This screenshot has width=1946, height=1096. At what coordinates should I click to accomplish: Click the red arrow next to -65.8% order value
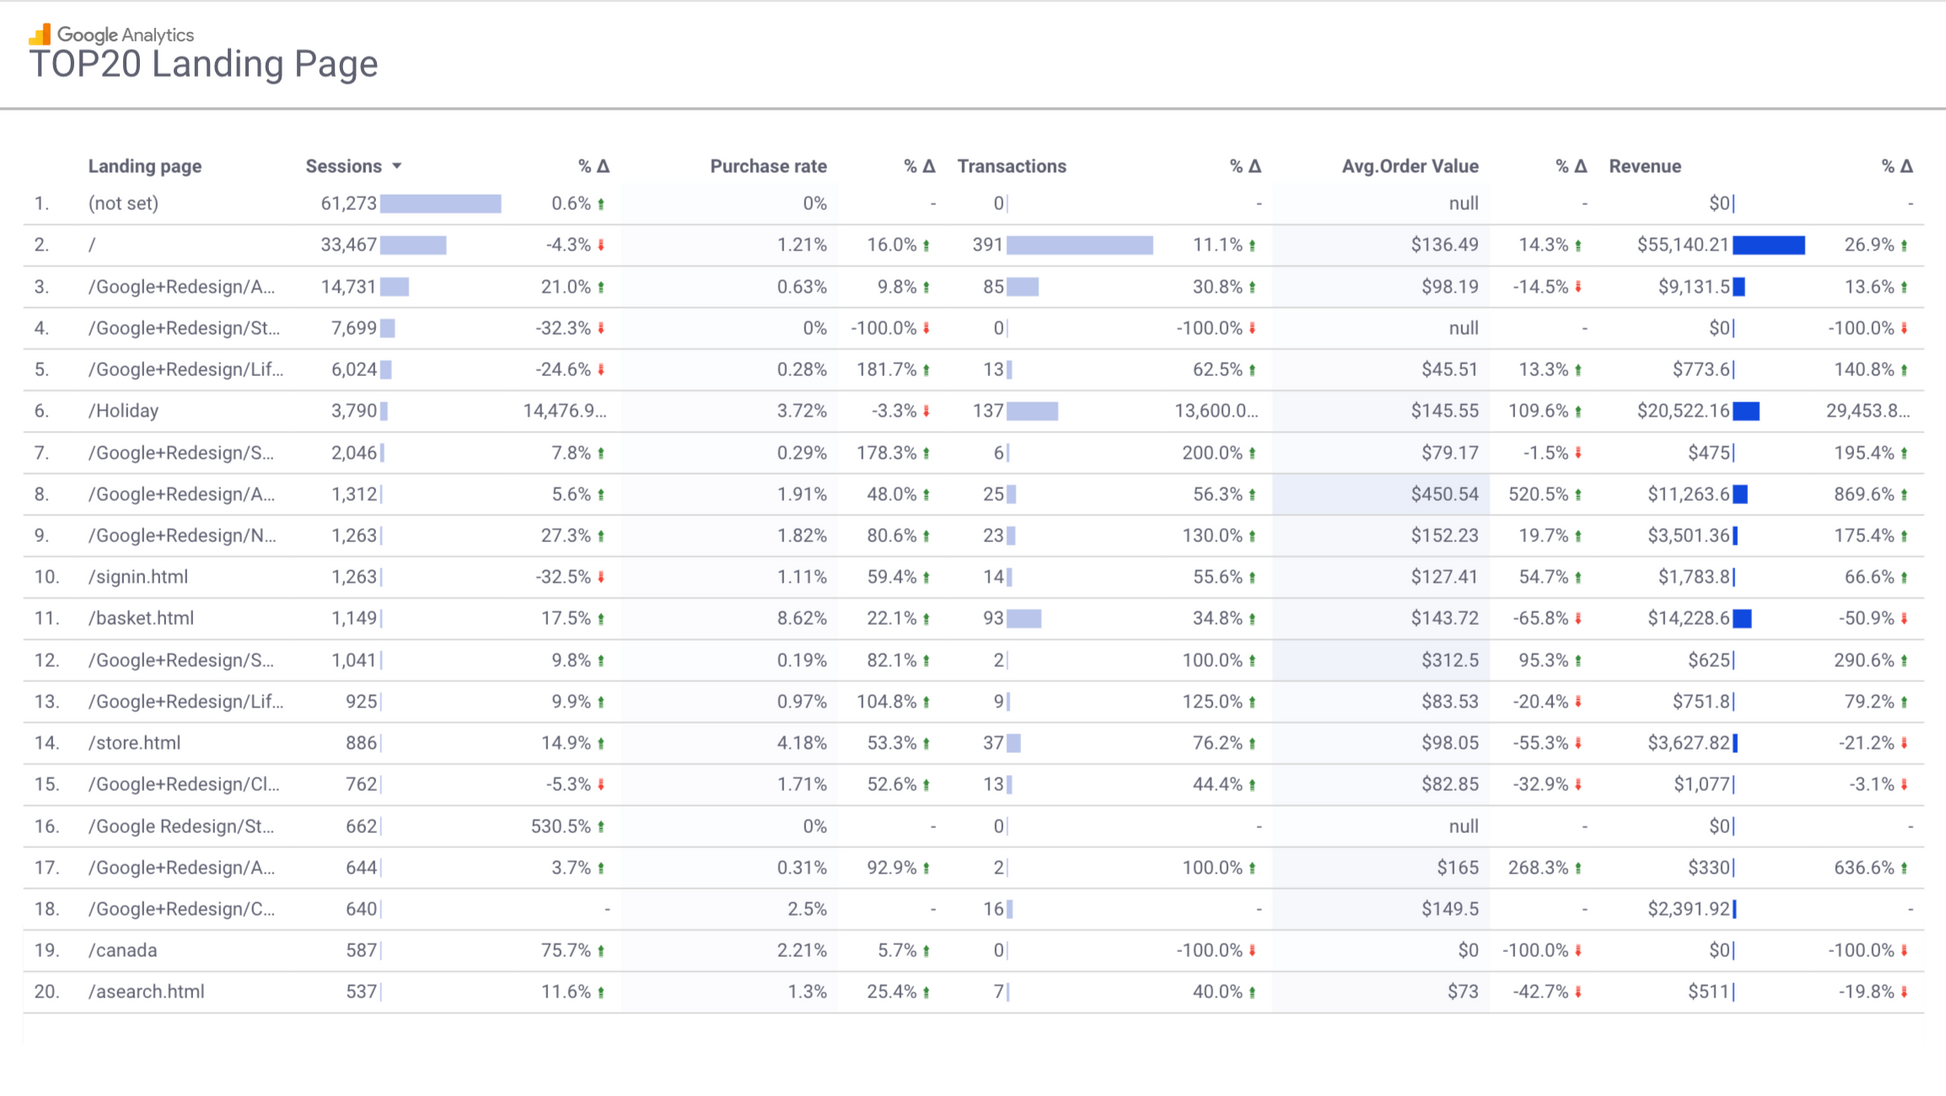(x=1578, y=619)
